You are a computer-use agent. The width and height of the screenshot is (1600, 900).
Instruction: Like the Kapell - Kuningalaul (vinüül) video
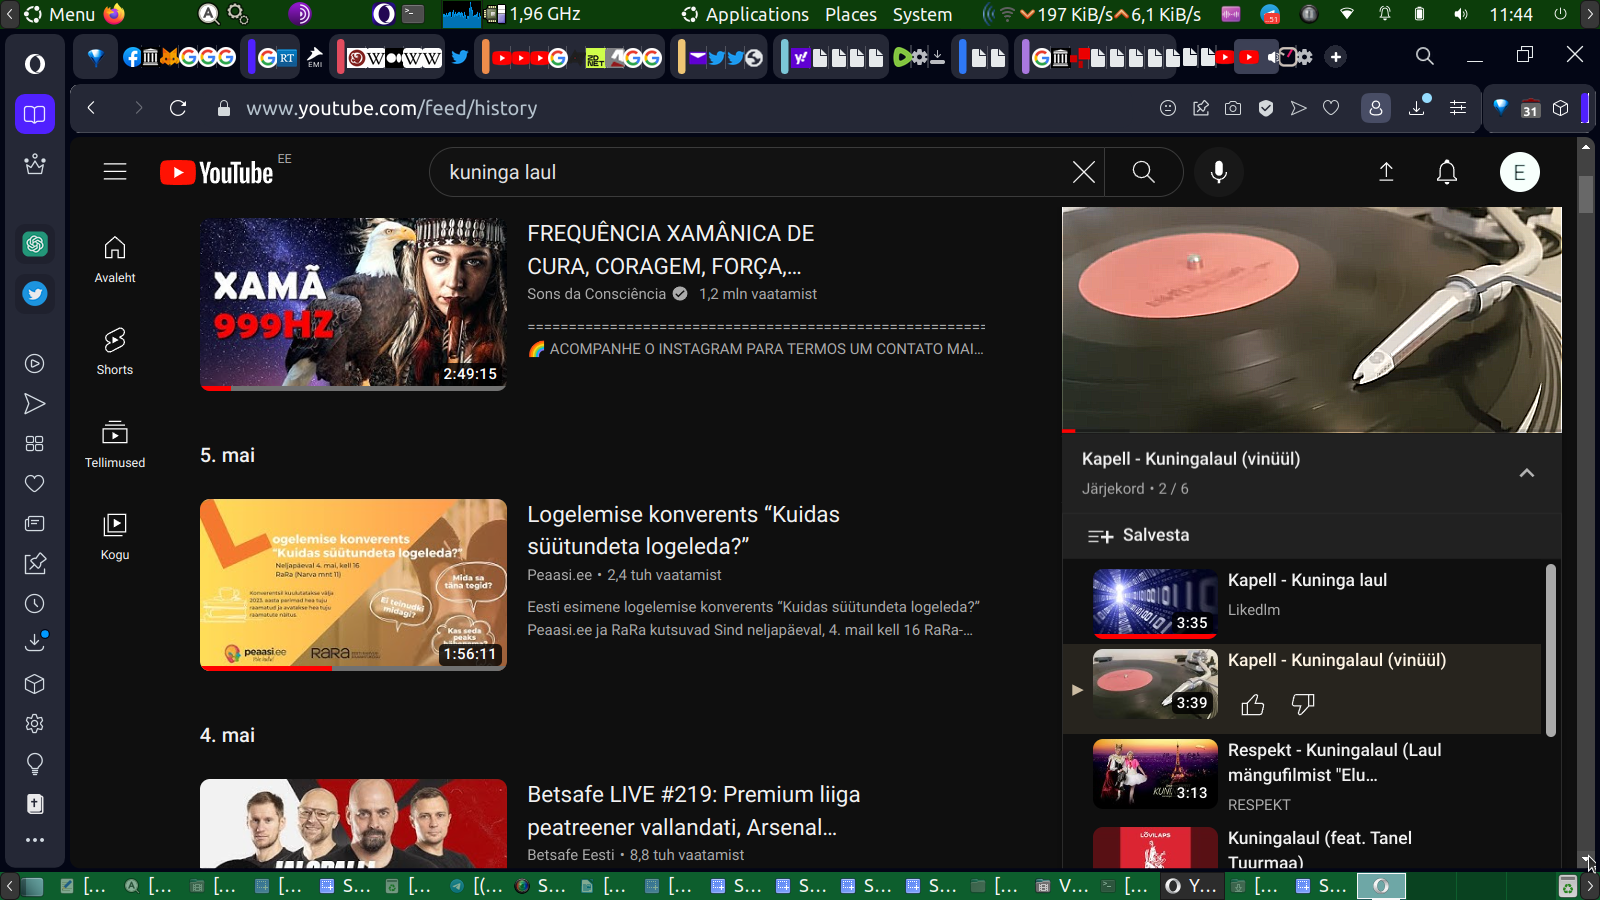1252,705
